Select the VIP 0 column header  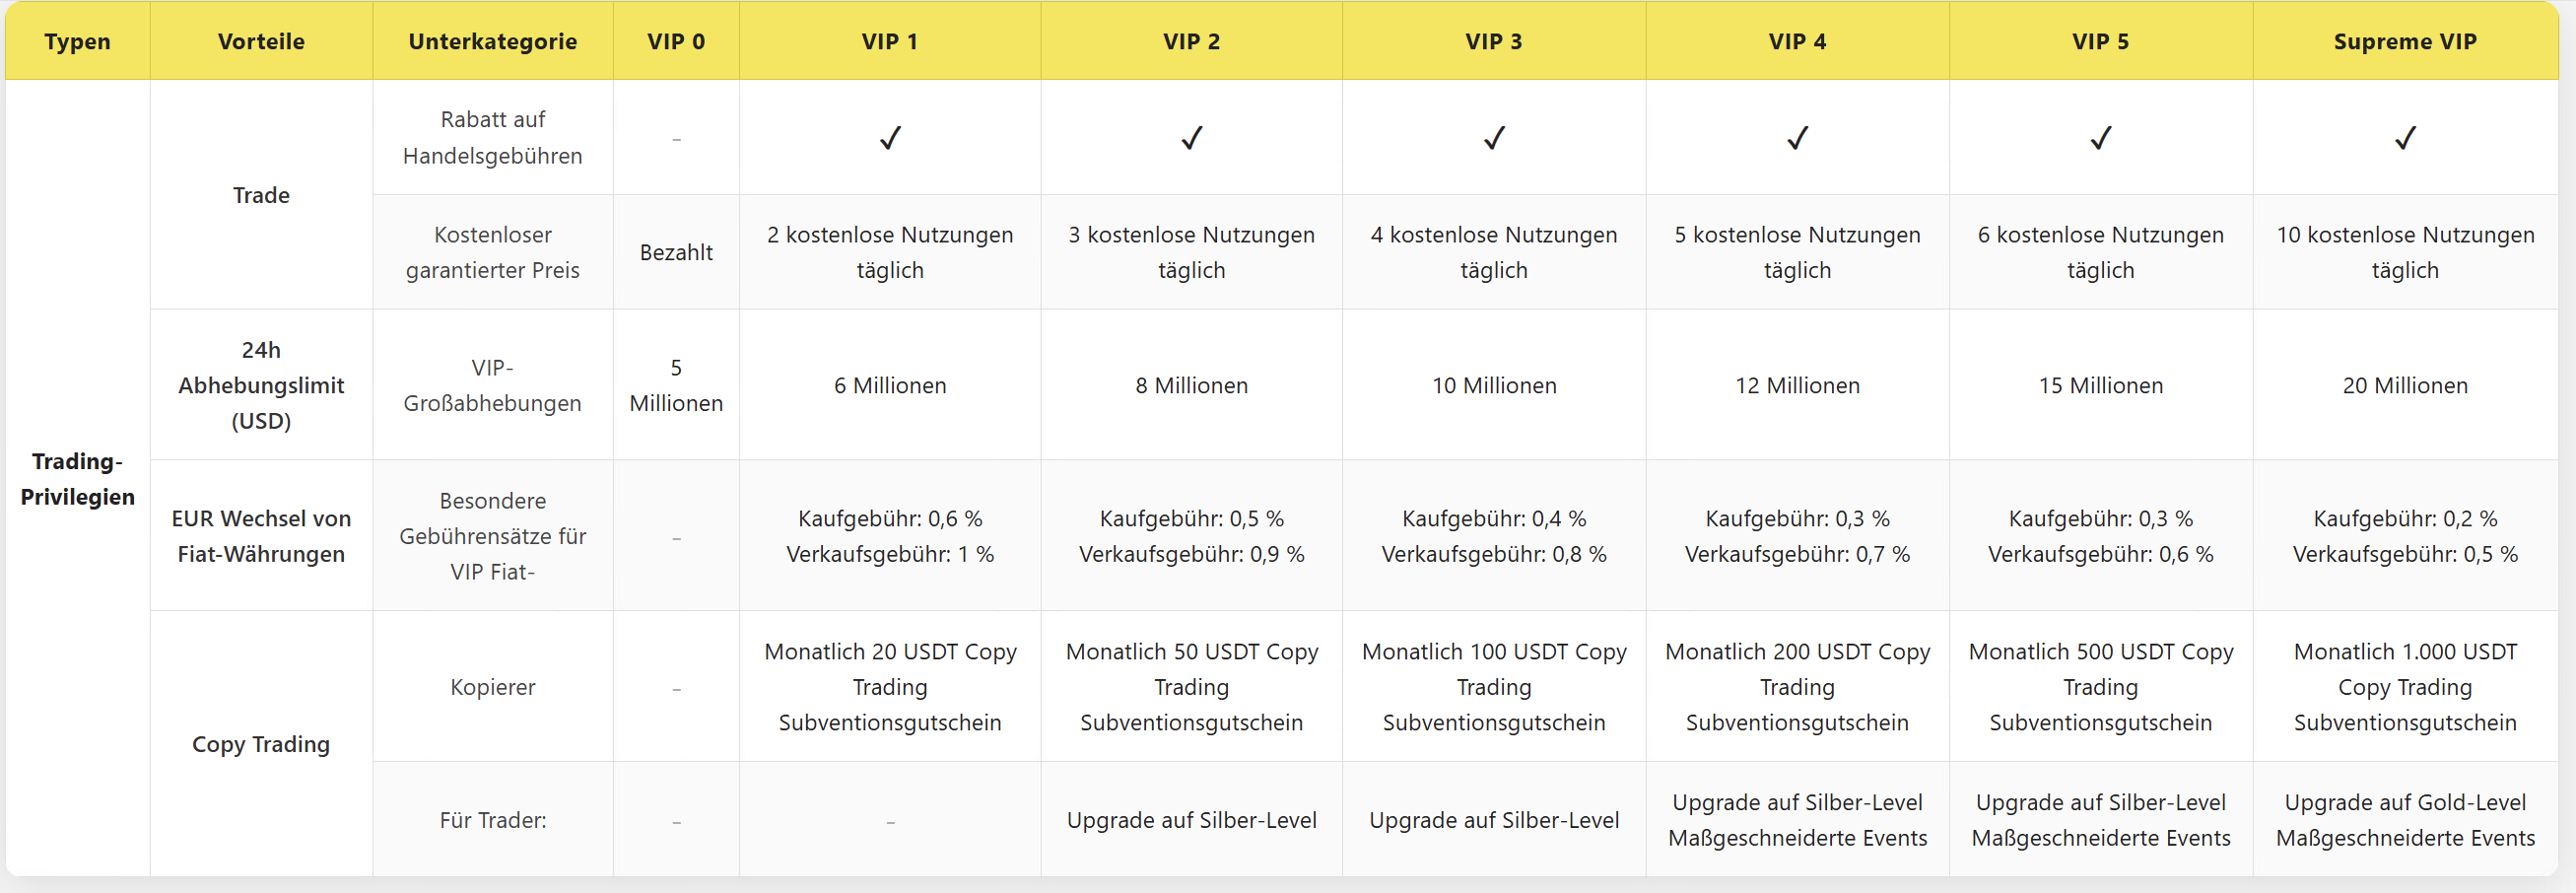tap(676, 41)
